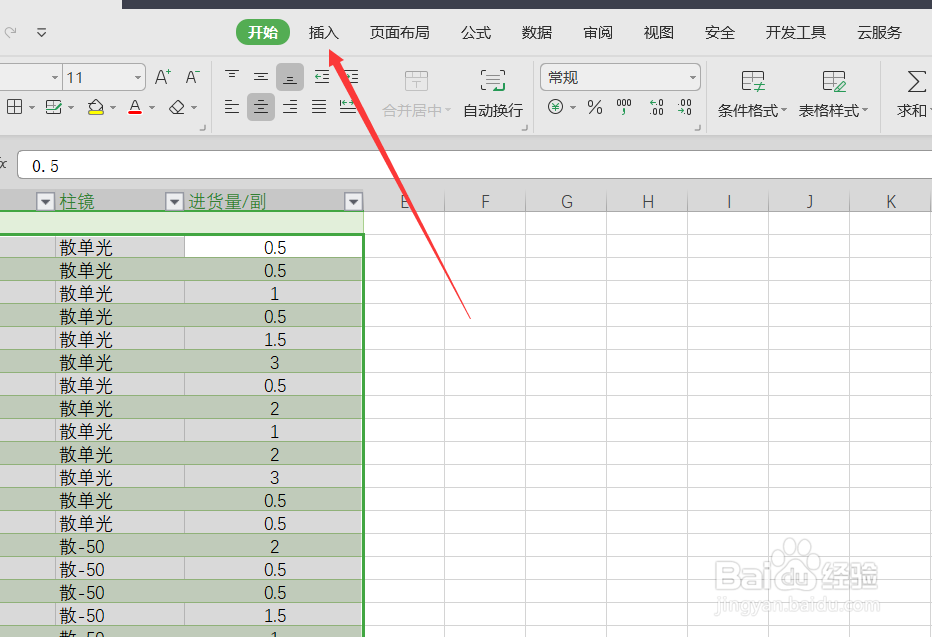Click the increase font size icon
932x637 pixels.
tap(162, 77)
